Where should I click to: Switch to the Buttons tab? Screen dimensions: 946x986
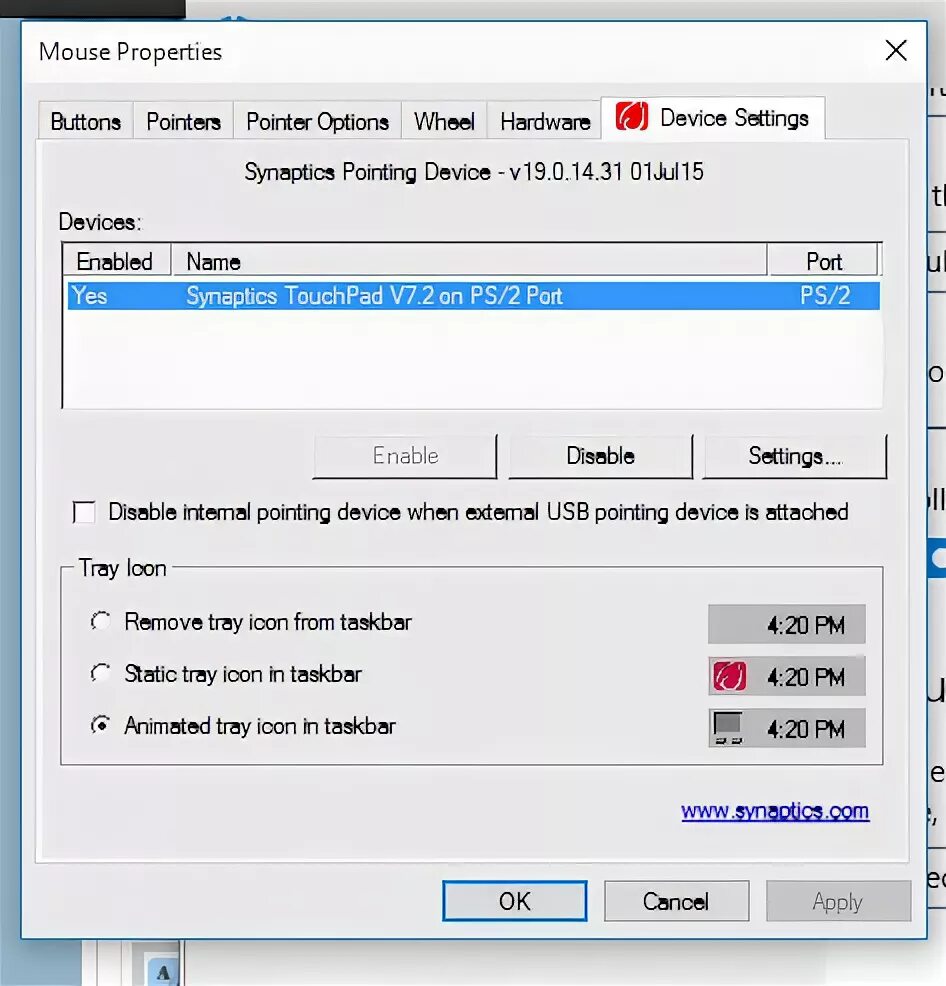[86, 121]
